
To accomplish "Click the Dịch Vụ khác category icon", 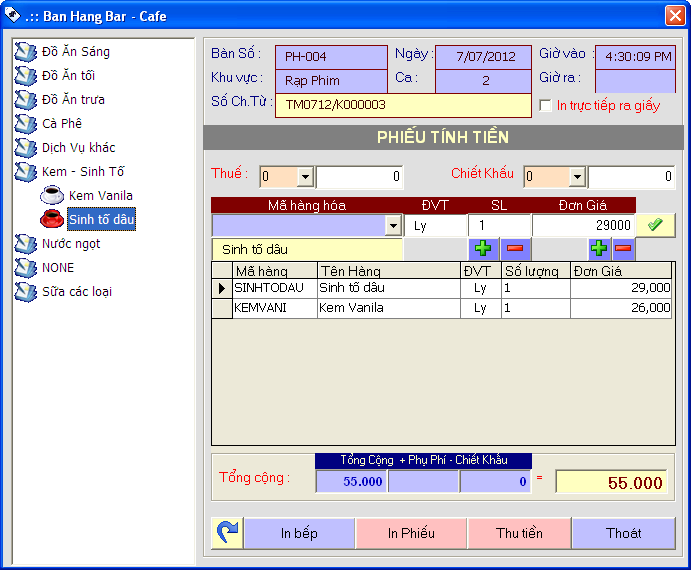I will (26, 147).
